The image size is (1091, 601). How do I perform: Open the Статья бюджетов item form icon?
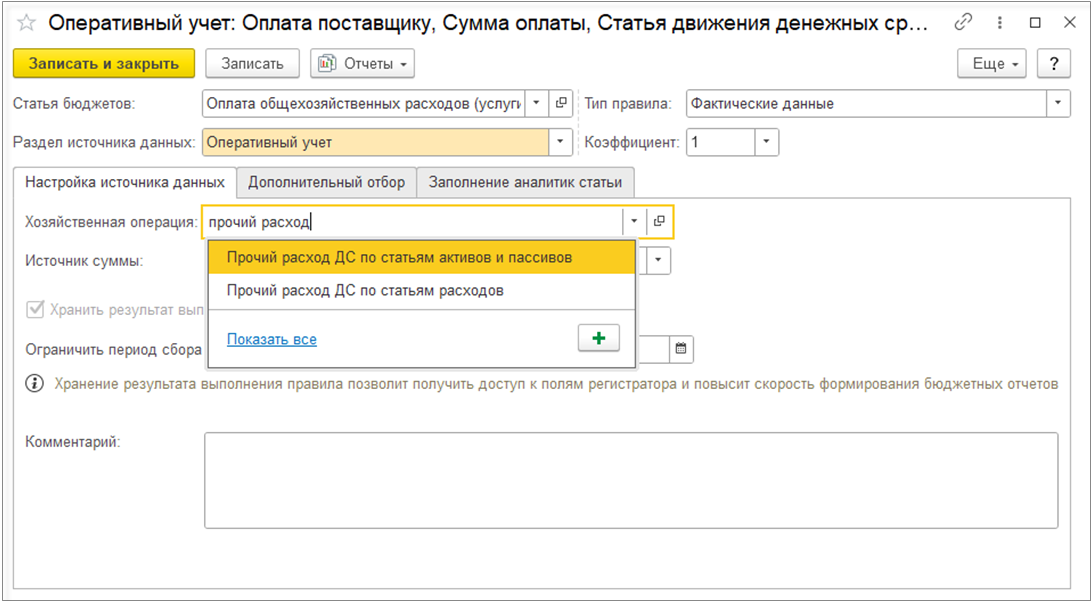pos(561,103)
